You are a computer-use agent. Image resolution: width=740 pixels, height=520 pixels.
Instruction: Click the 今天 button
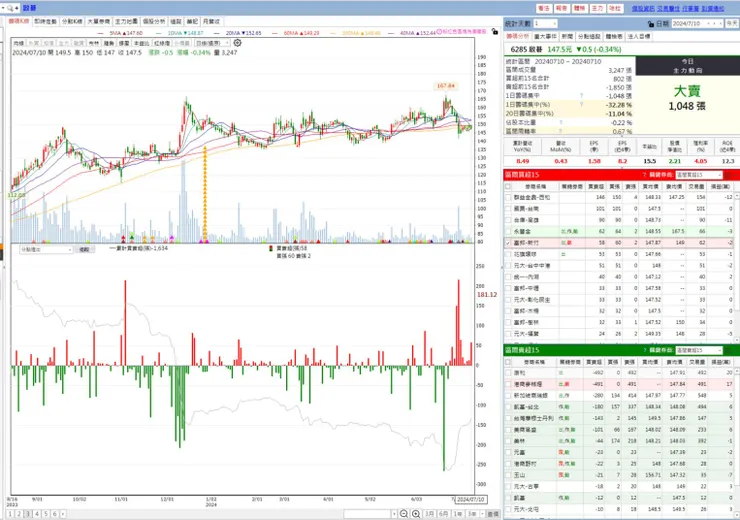[x=732, y=24]
